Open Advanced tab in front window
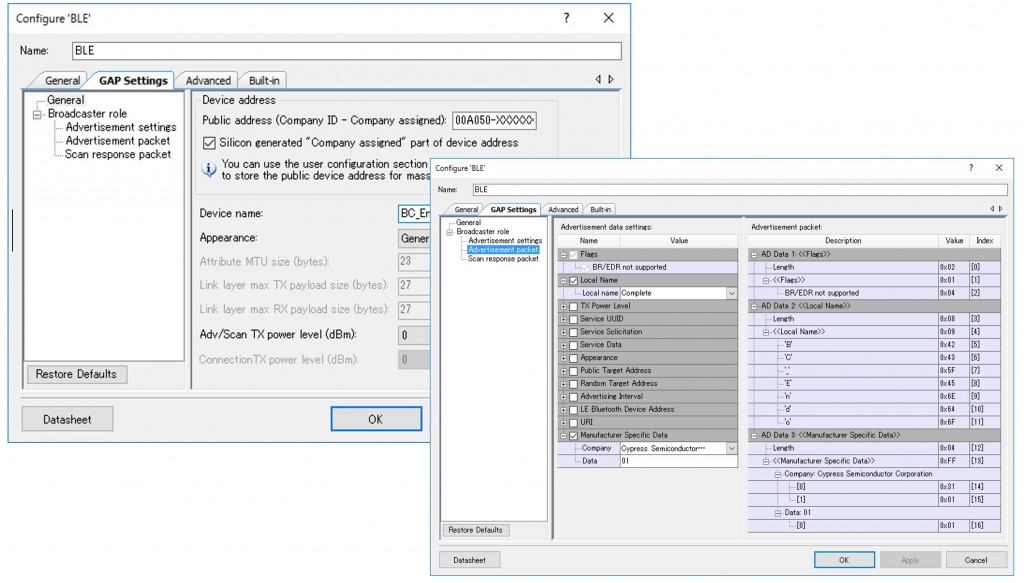The height and width of the screenshot is (583, 1024). 563,210
